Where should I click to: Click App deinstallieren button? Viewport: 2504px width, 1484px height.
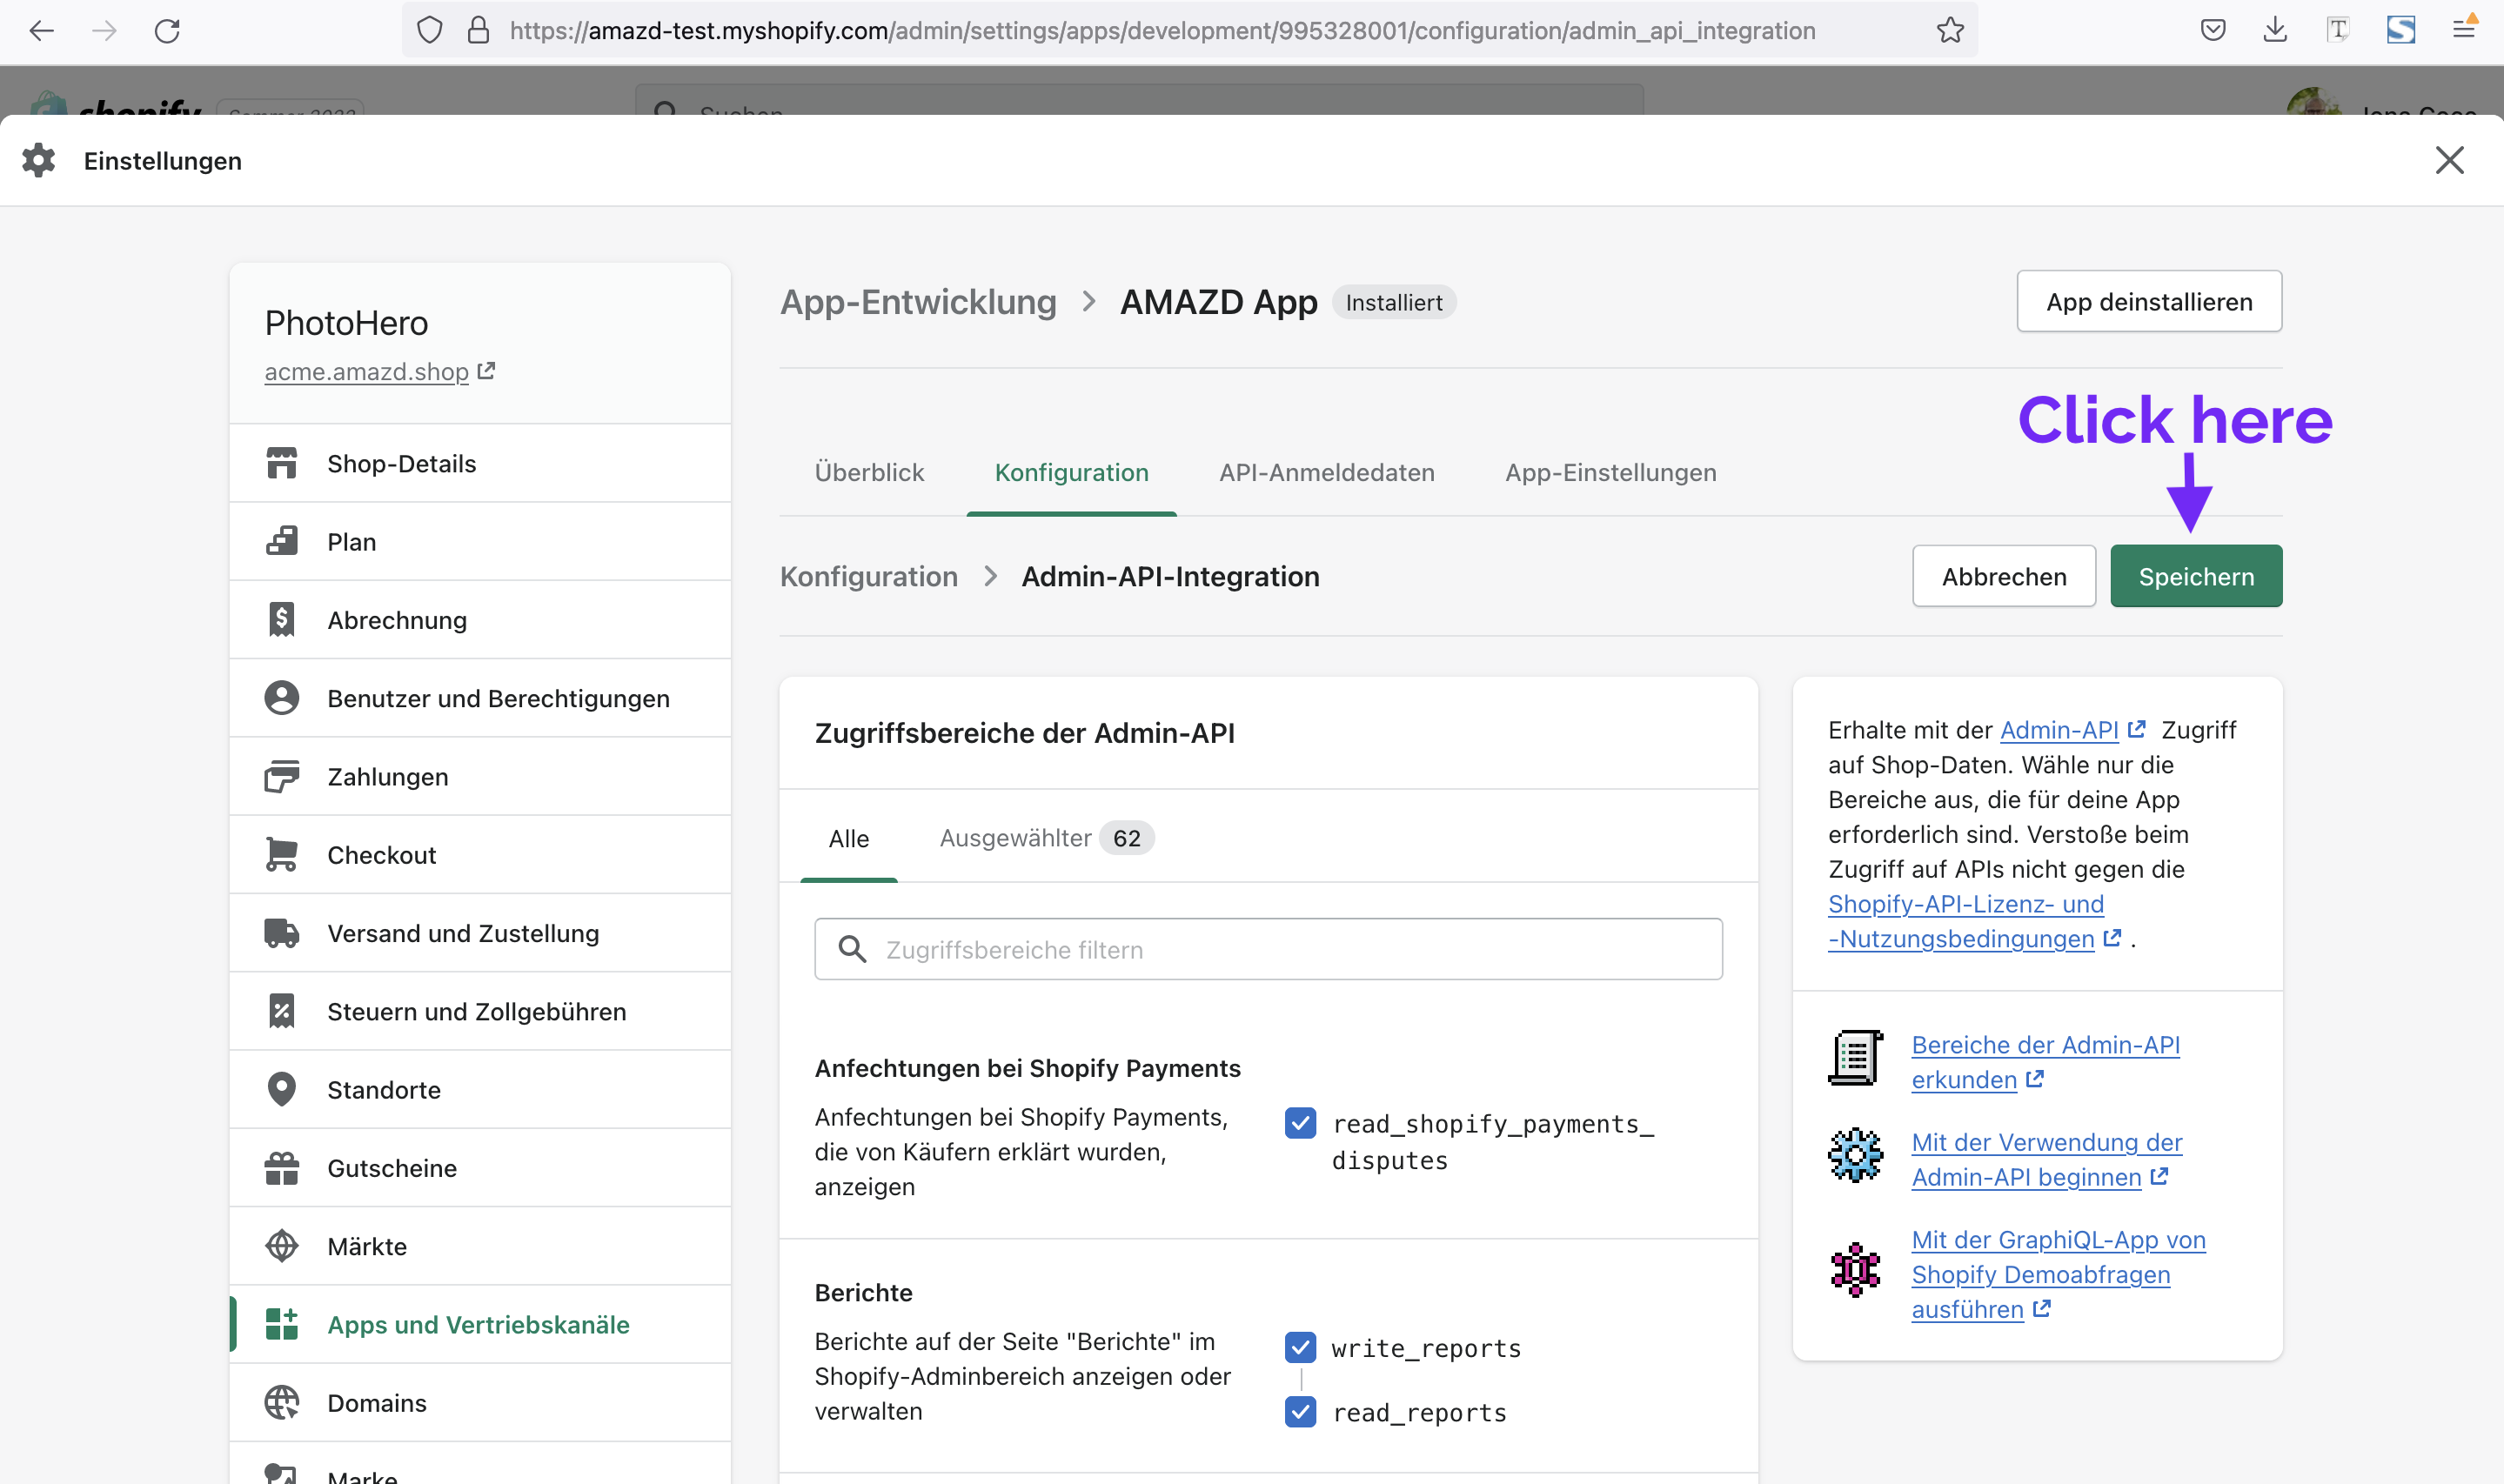[x=2149, y=301]
